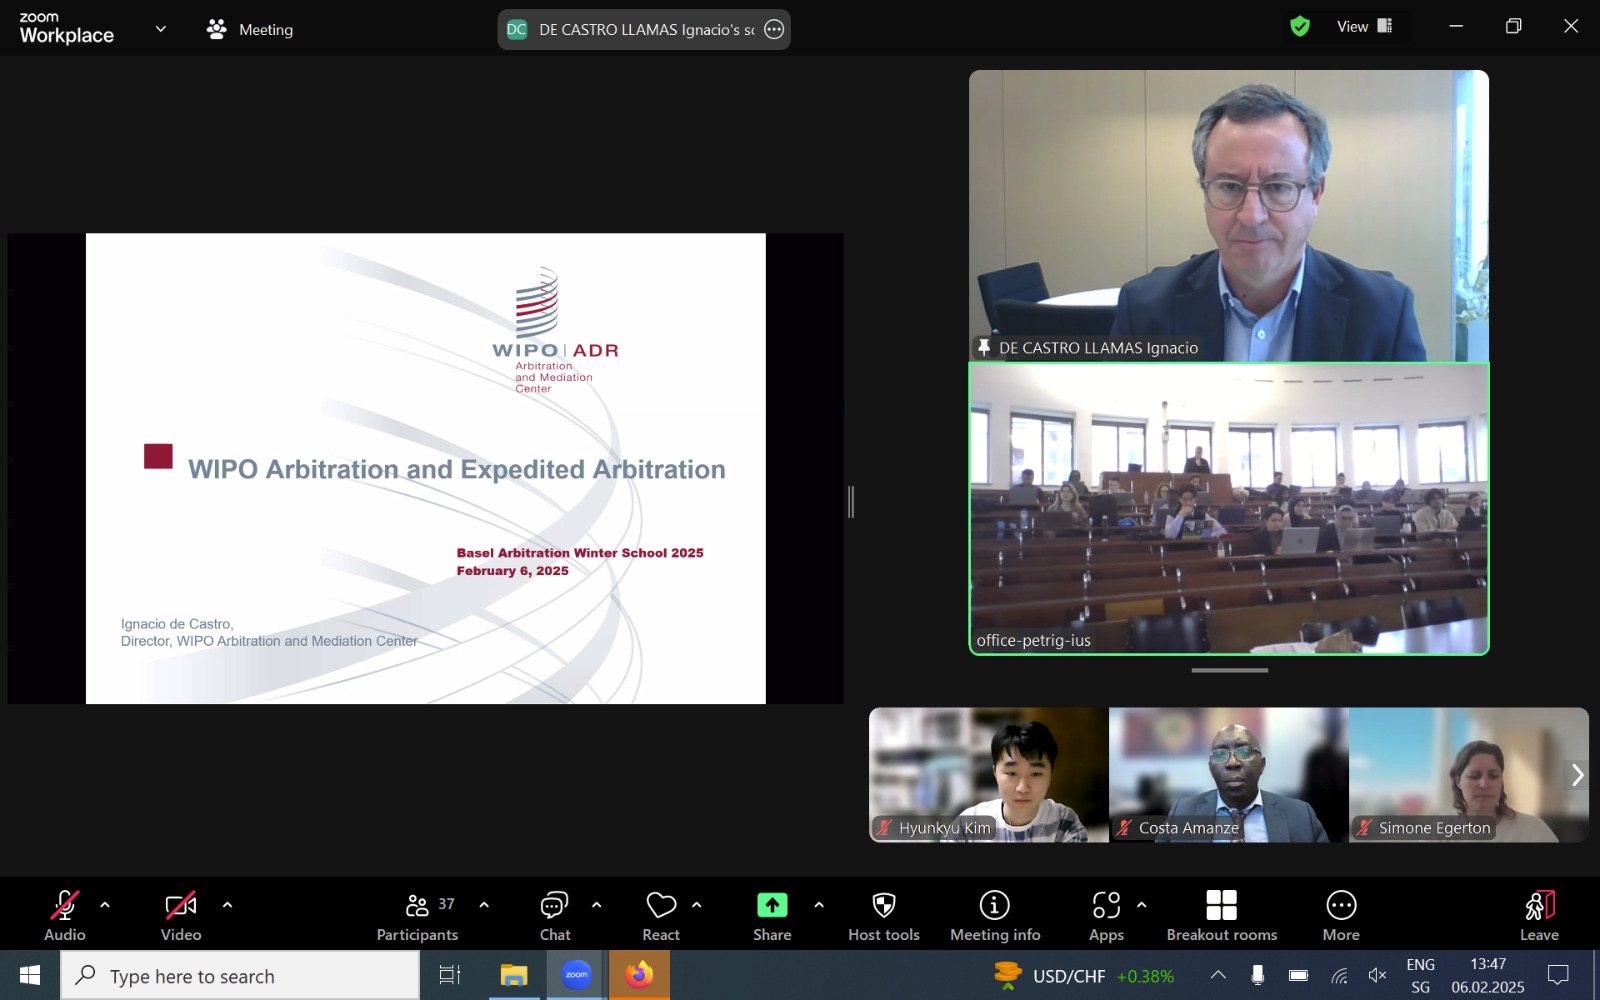Open the More options menu
Image resolution: width=1600 pixels, height=1000 pixels.
point(1341,915)
